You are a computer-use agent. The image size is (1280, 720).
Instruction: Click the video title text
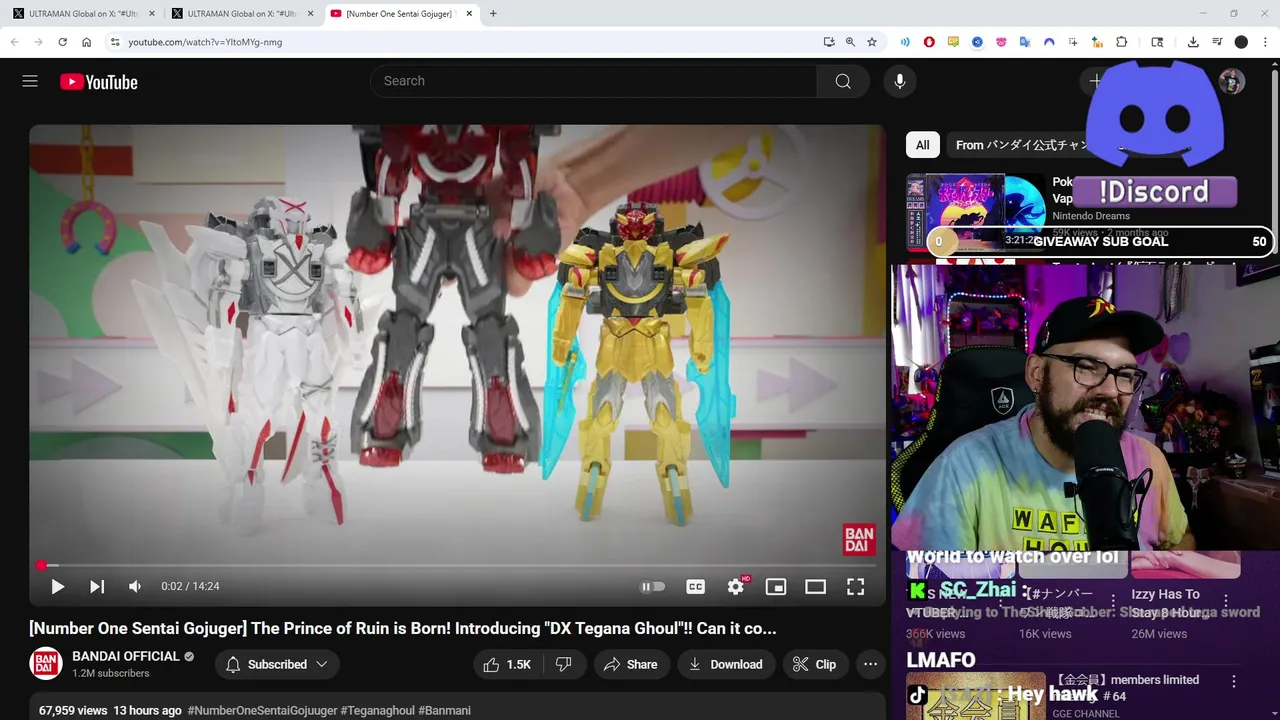click(x=403, y=628)
